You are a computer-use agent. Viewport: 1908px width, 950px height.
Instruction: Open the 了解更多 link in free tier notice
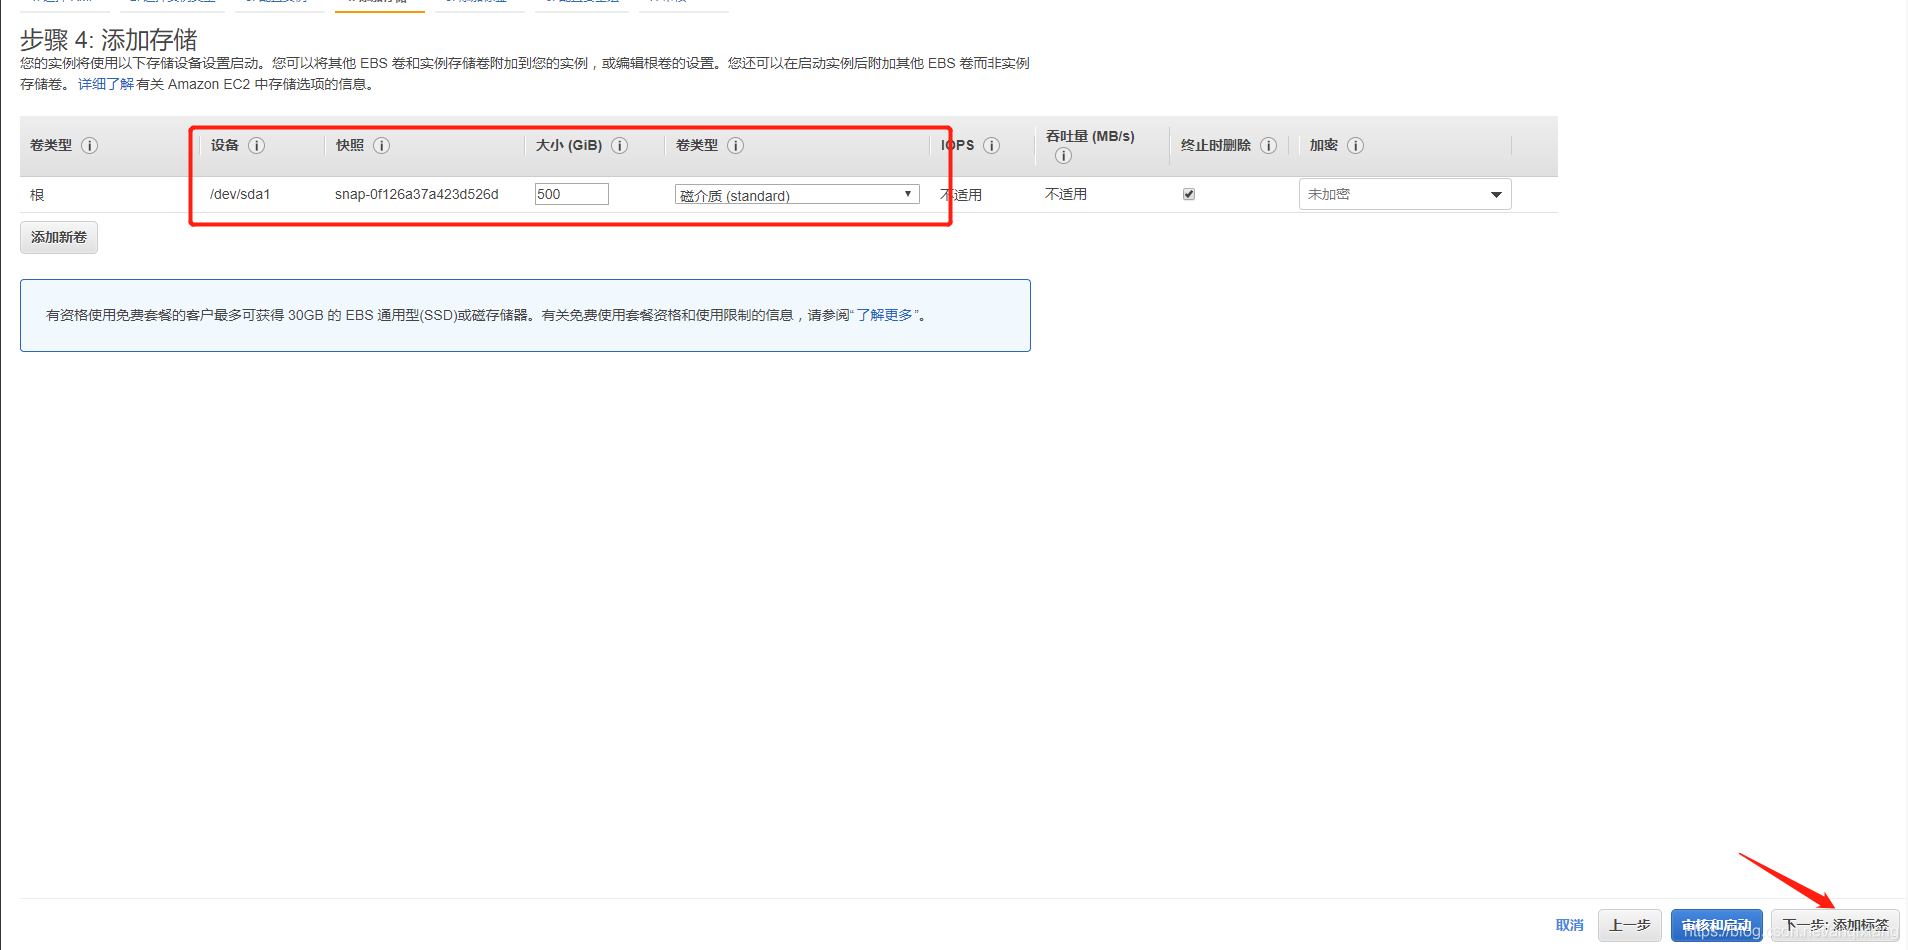tap(885, 315)
